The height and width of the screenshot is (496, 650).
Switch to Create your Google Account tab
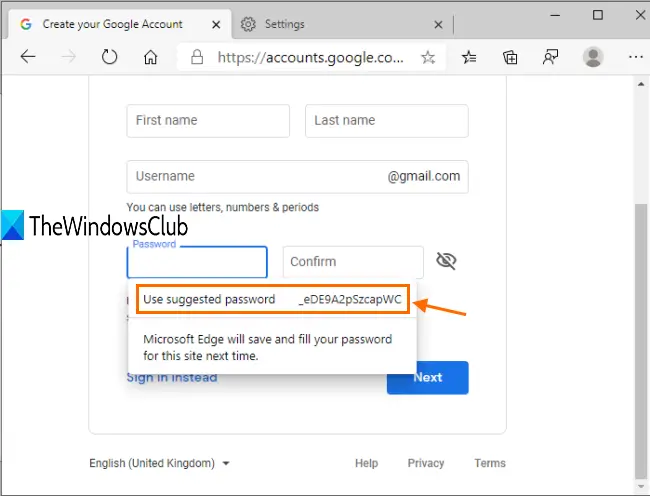(120, 24)
